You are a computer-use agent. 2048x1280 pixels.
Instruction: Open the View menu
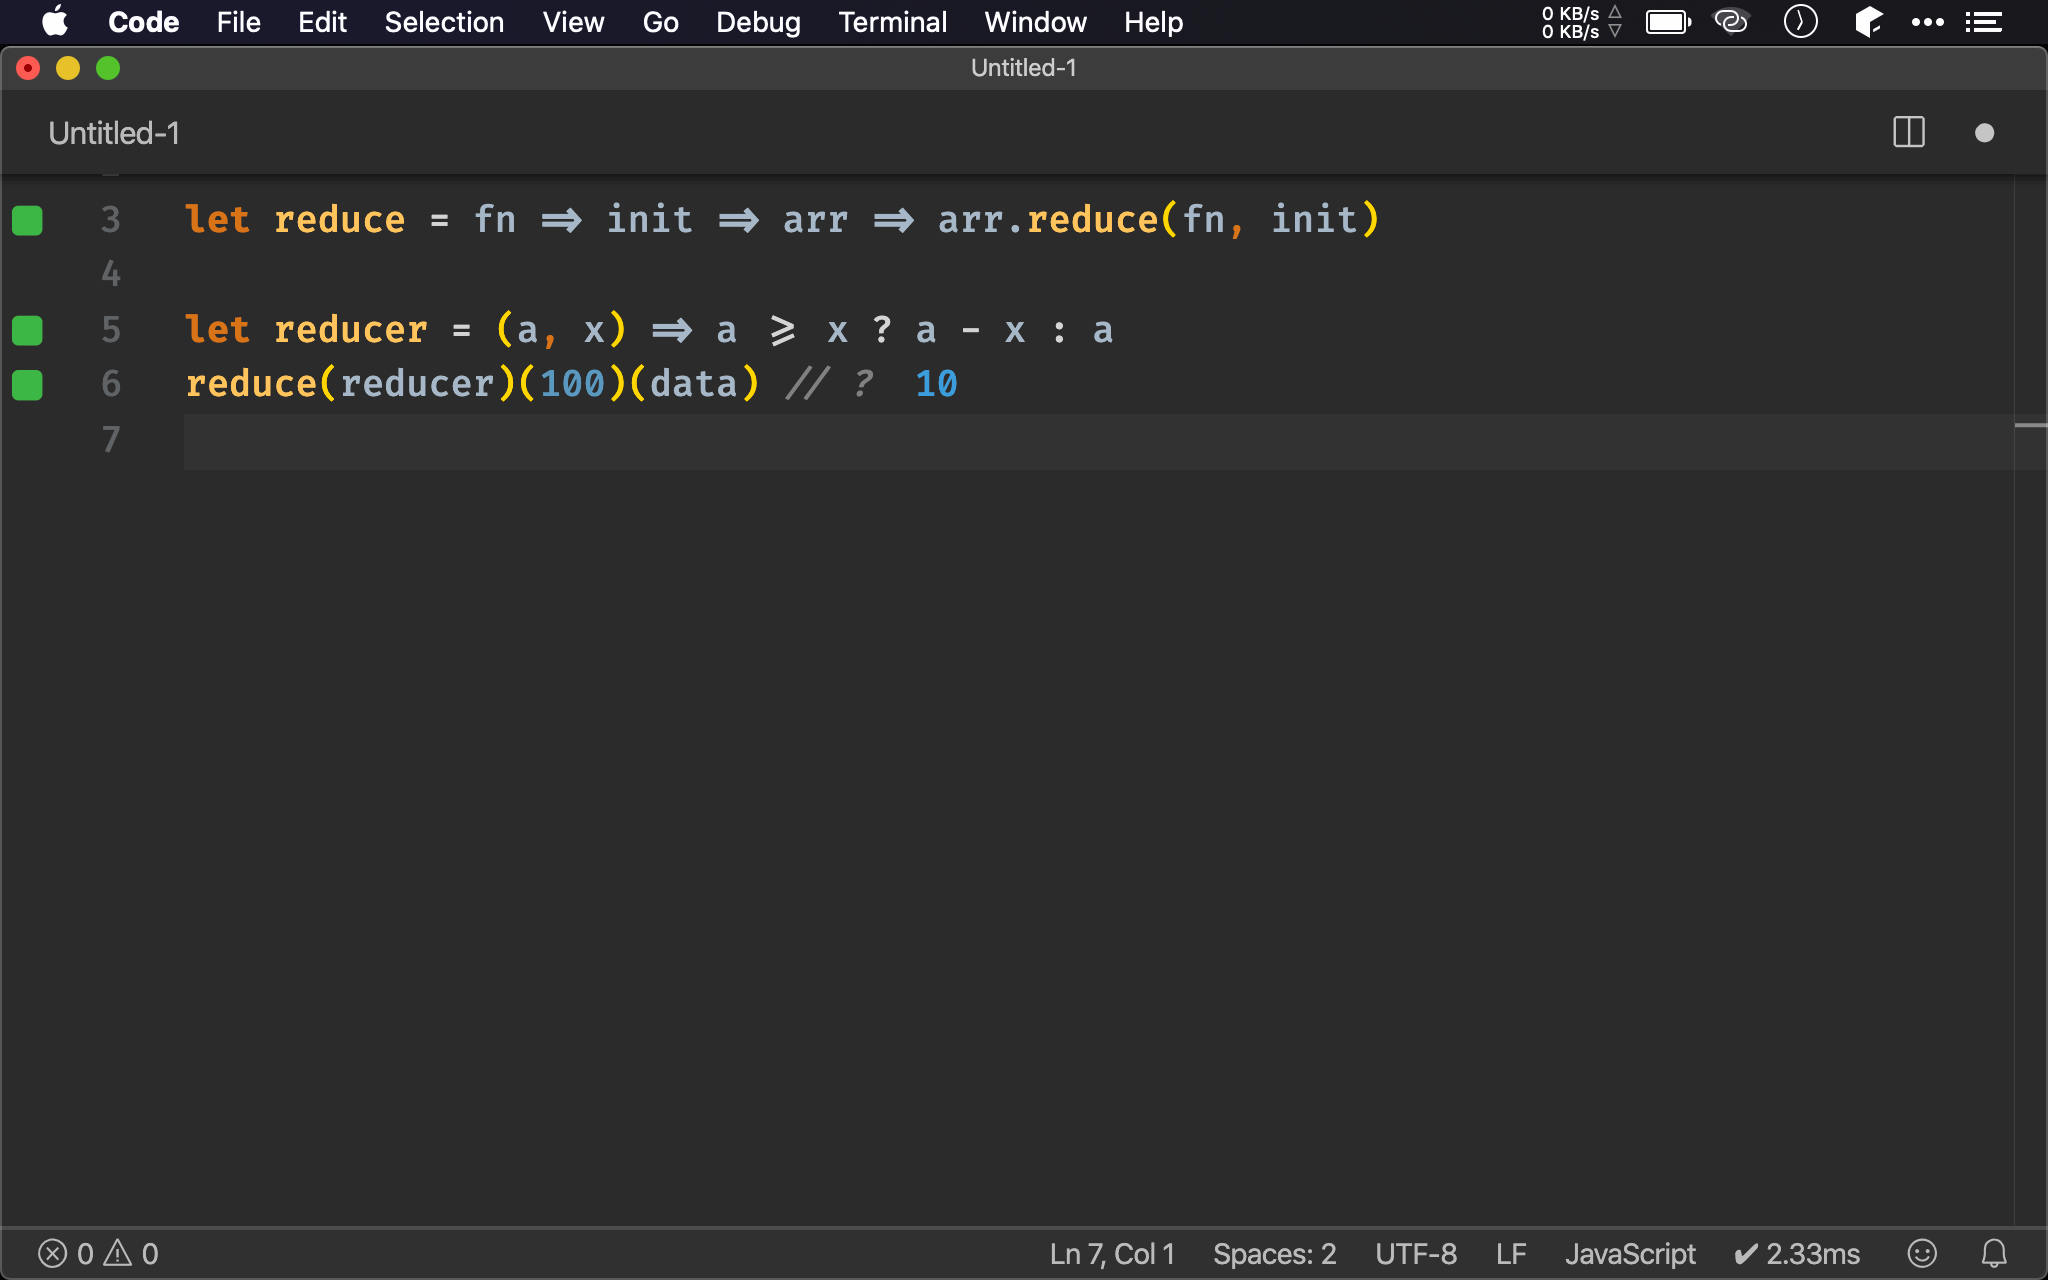573,22
